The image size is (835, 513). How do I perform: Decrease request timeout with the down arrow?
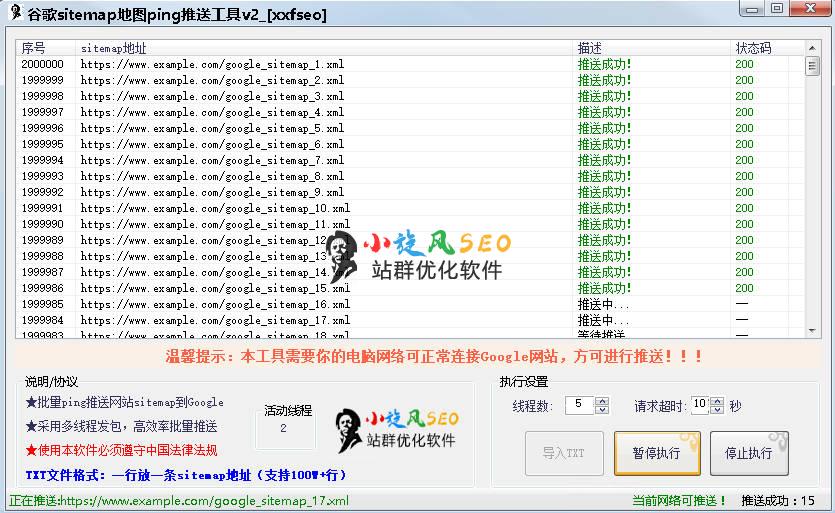point(717,410)
